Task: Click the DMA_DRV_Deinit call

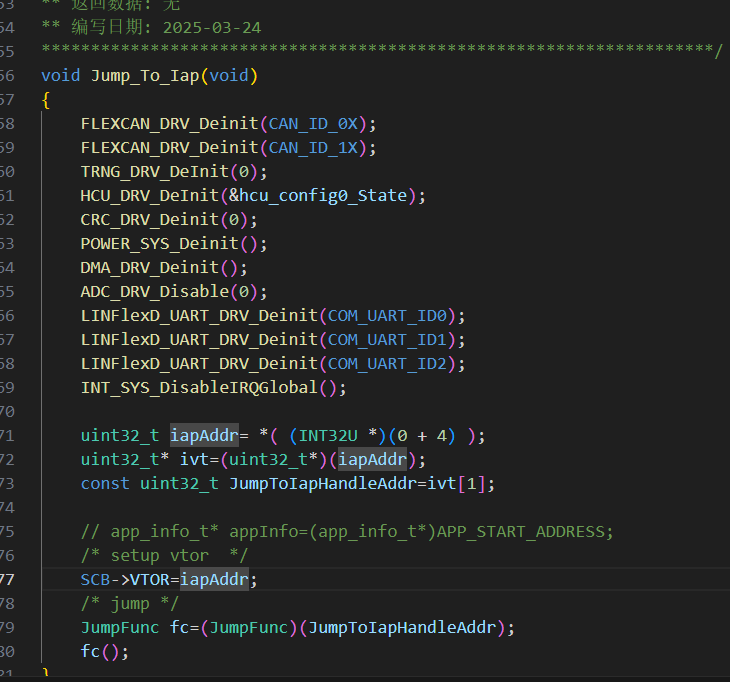Action: coord(150,267)
